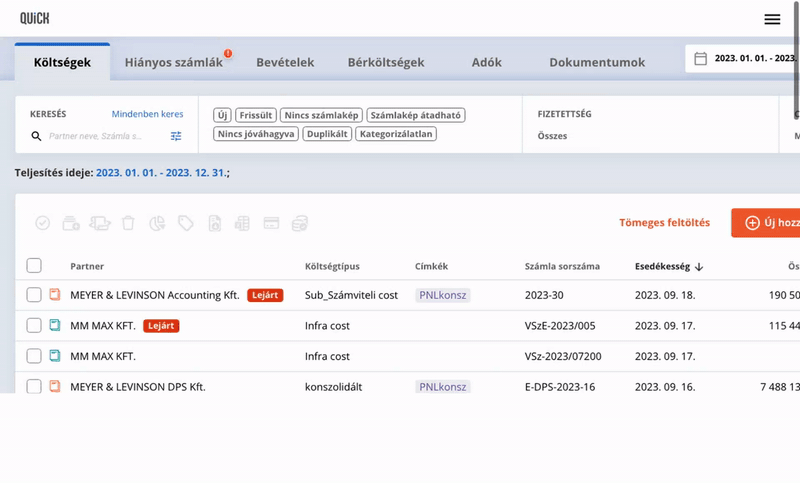Click the PNLkonsz tag on 2023-30 row
This screenshot has height=483, width=800.
[x=443, y=295]
